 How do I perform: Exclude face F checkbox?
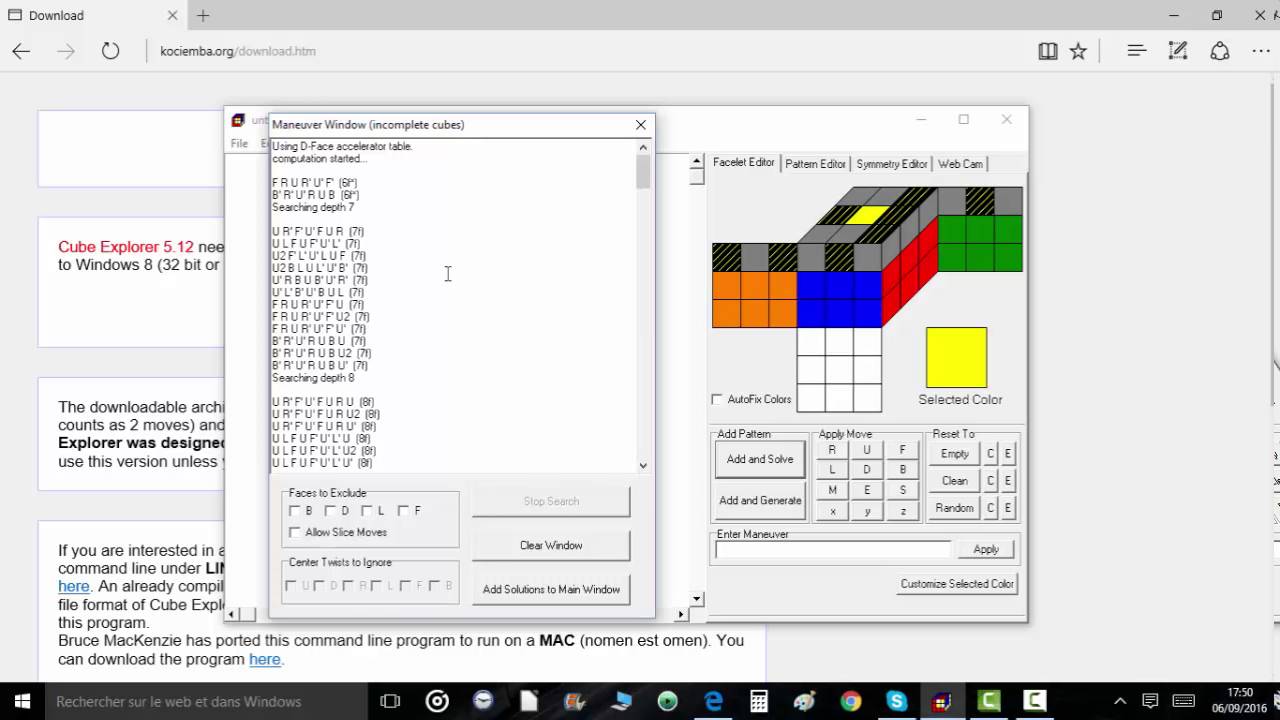403,511
